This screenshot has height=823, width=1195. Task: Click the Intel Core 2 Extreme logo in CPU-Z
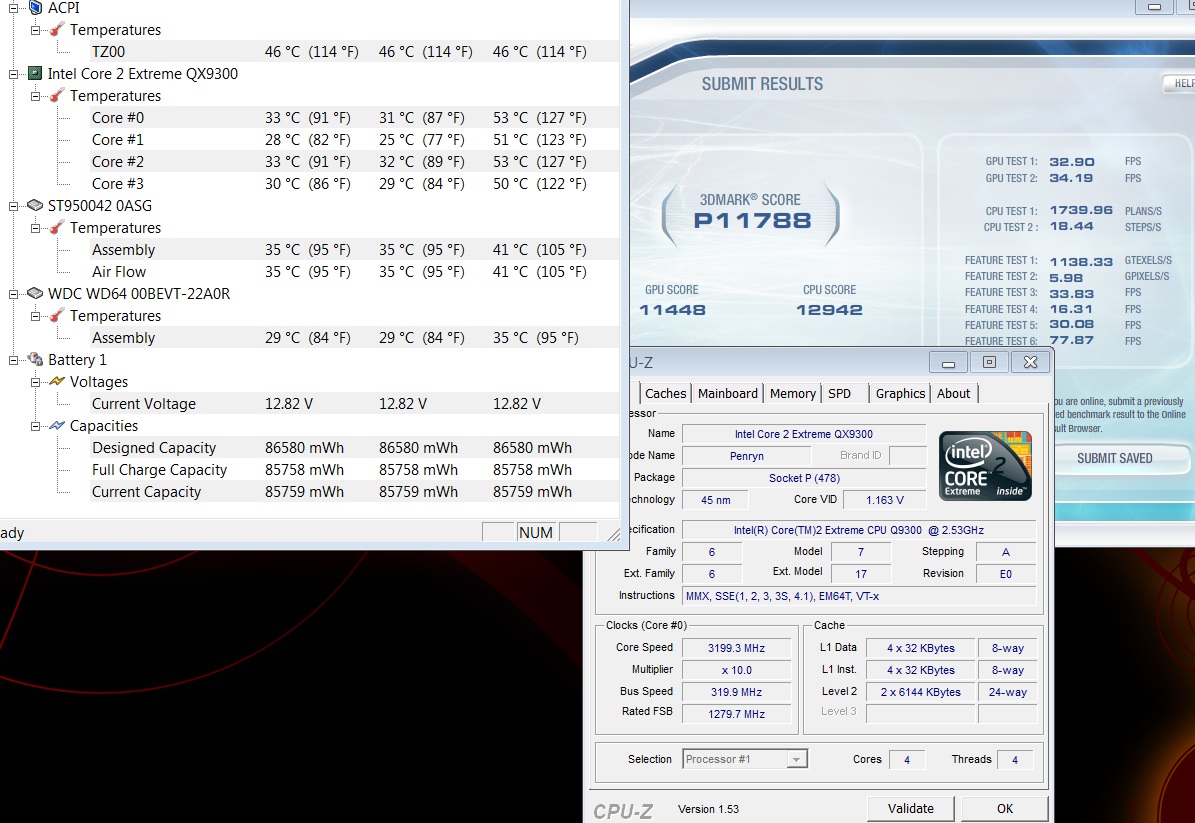point(985,466)
